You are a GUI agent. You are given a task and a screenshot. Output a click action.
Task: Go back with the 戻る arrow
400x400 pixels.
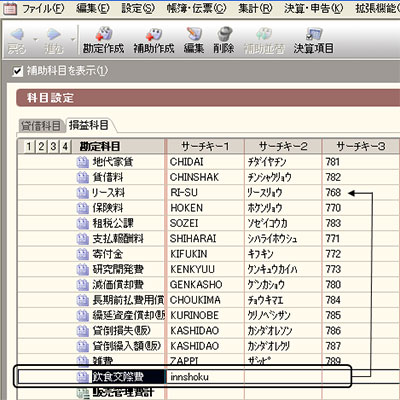click(x=17, y=41)
